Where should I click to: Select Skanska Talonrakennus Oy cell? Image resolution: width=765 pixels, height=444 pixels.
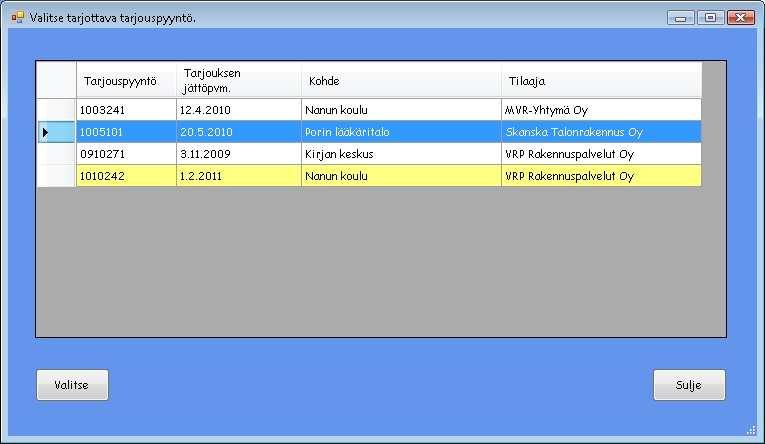tap(602, 132)
